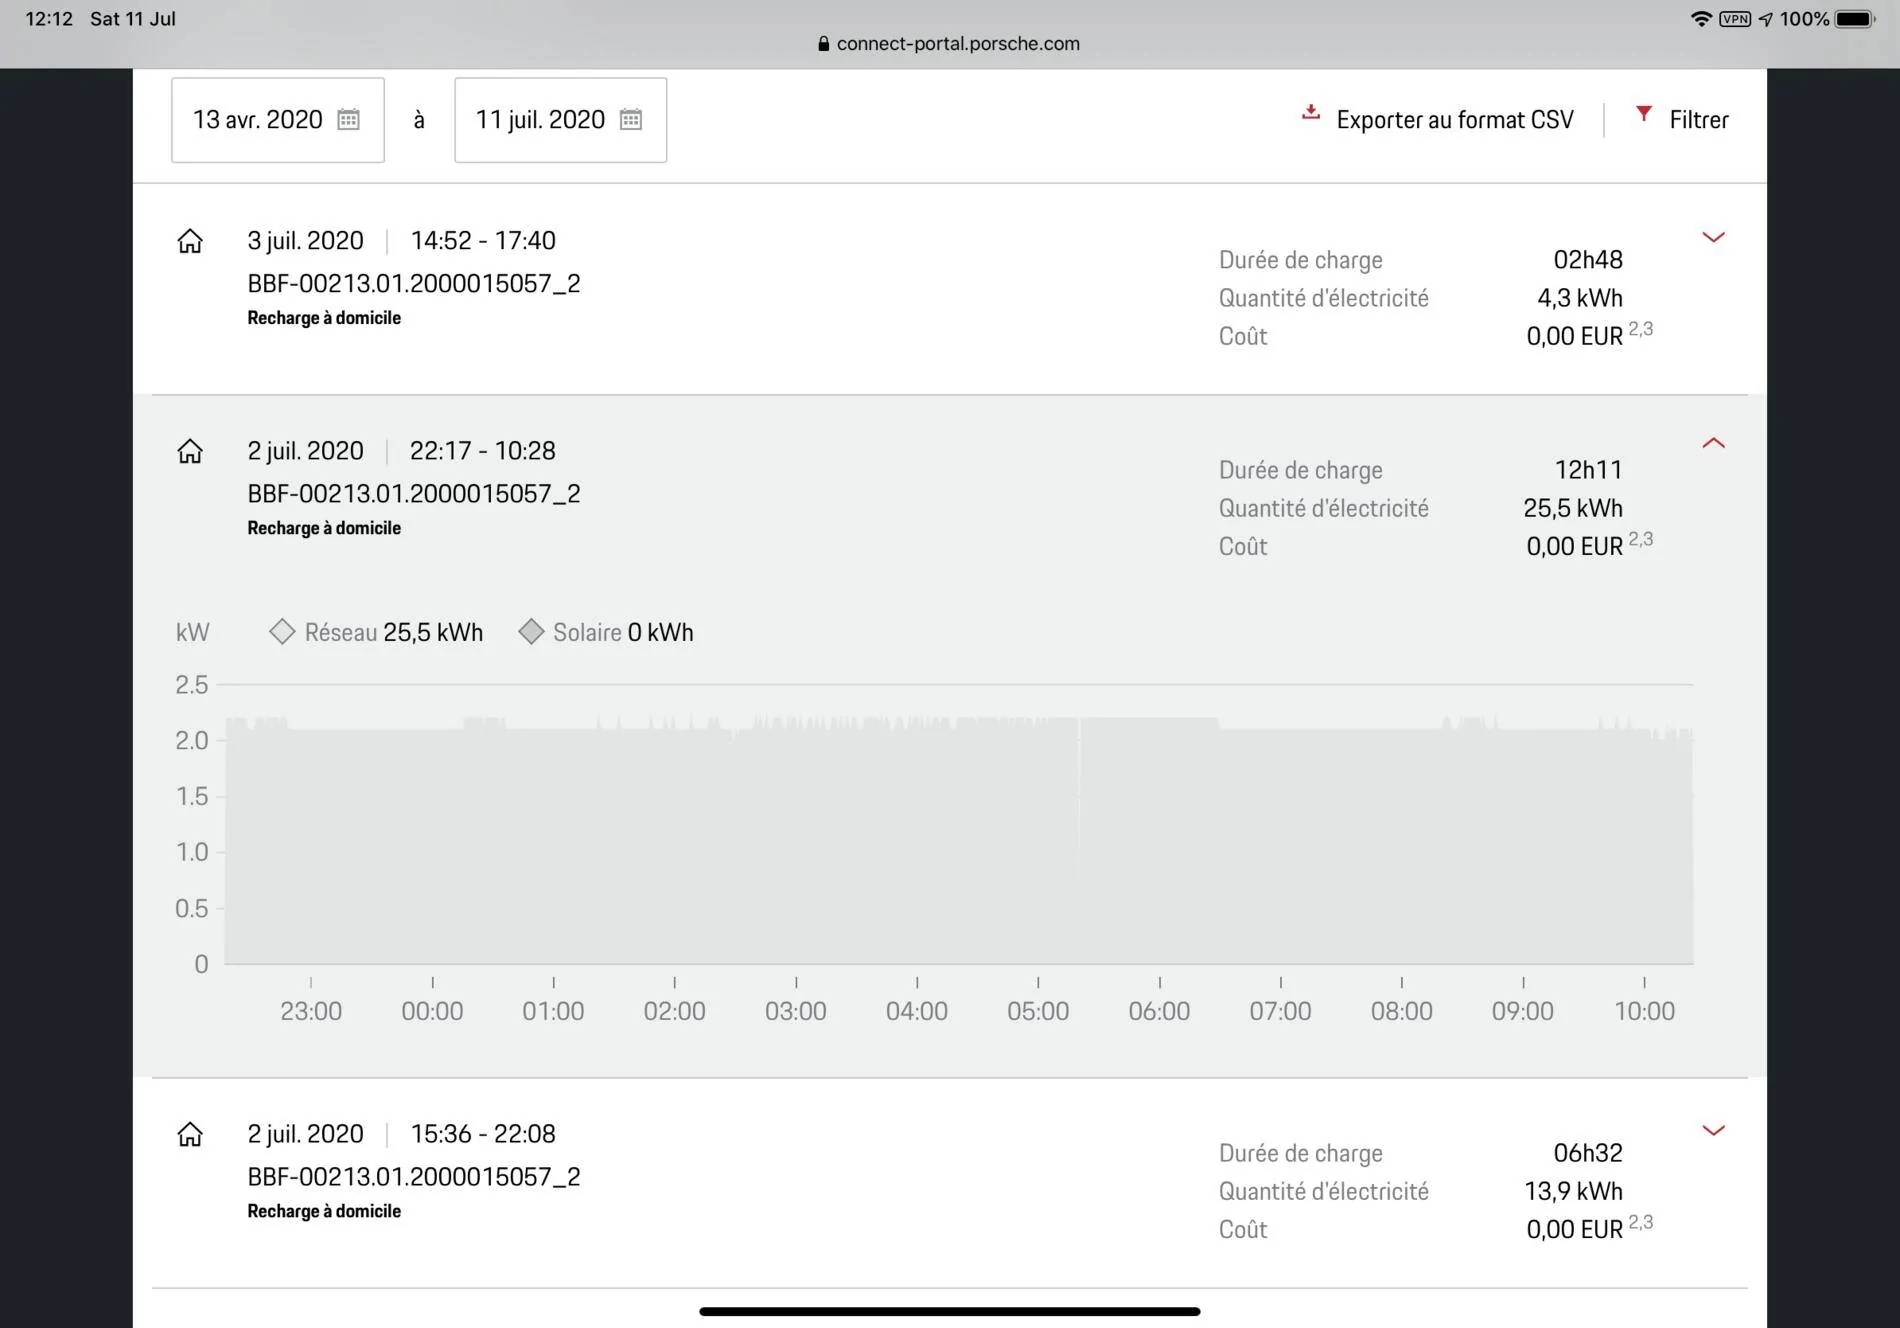Toggle the Réseau legend diamond
This screenshot has width=1900, height=1328.
282,632
